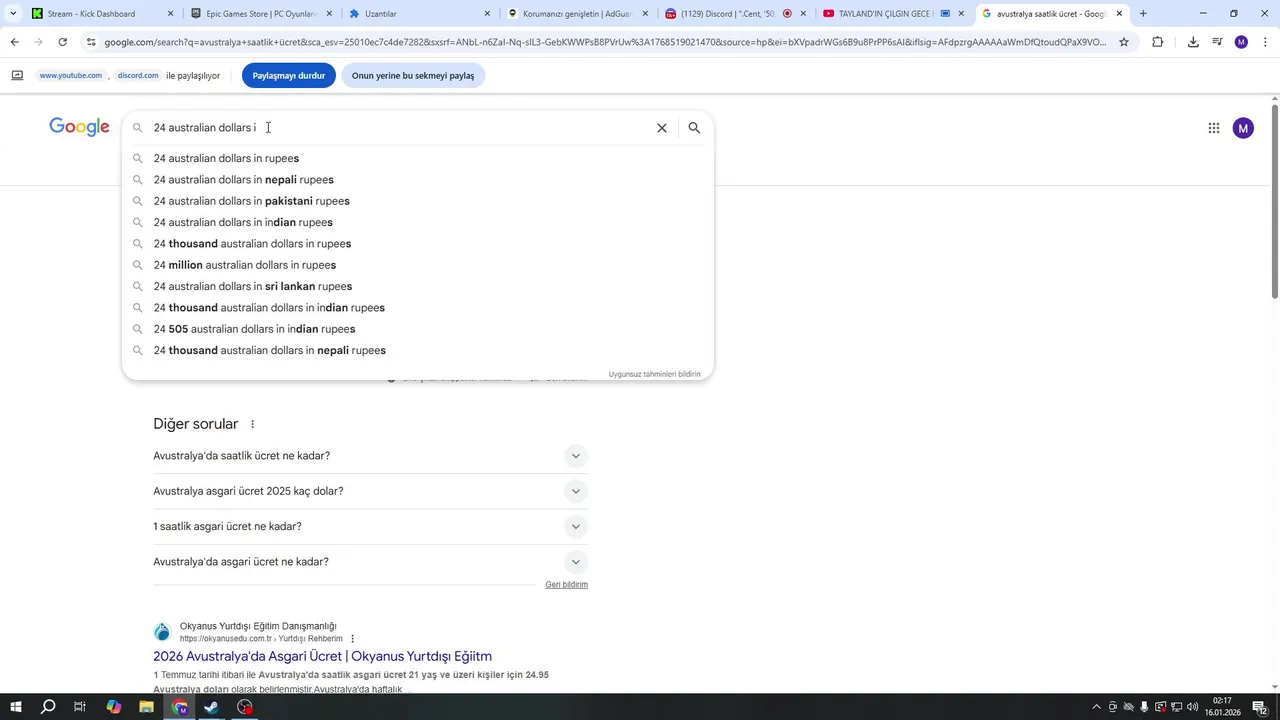
Task: Select suggestion '24 thousand australian dollars in nepali rupees'
Action: pos(418,350)
